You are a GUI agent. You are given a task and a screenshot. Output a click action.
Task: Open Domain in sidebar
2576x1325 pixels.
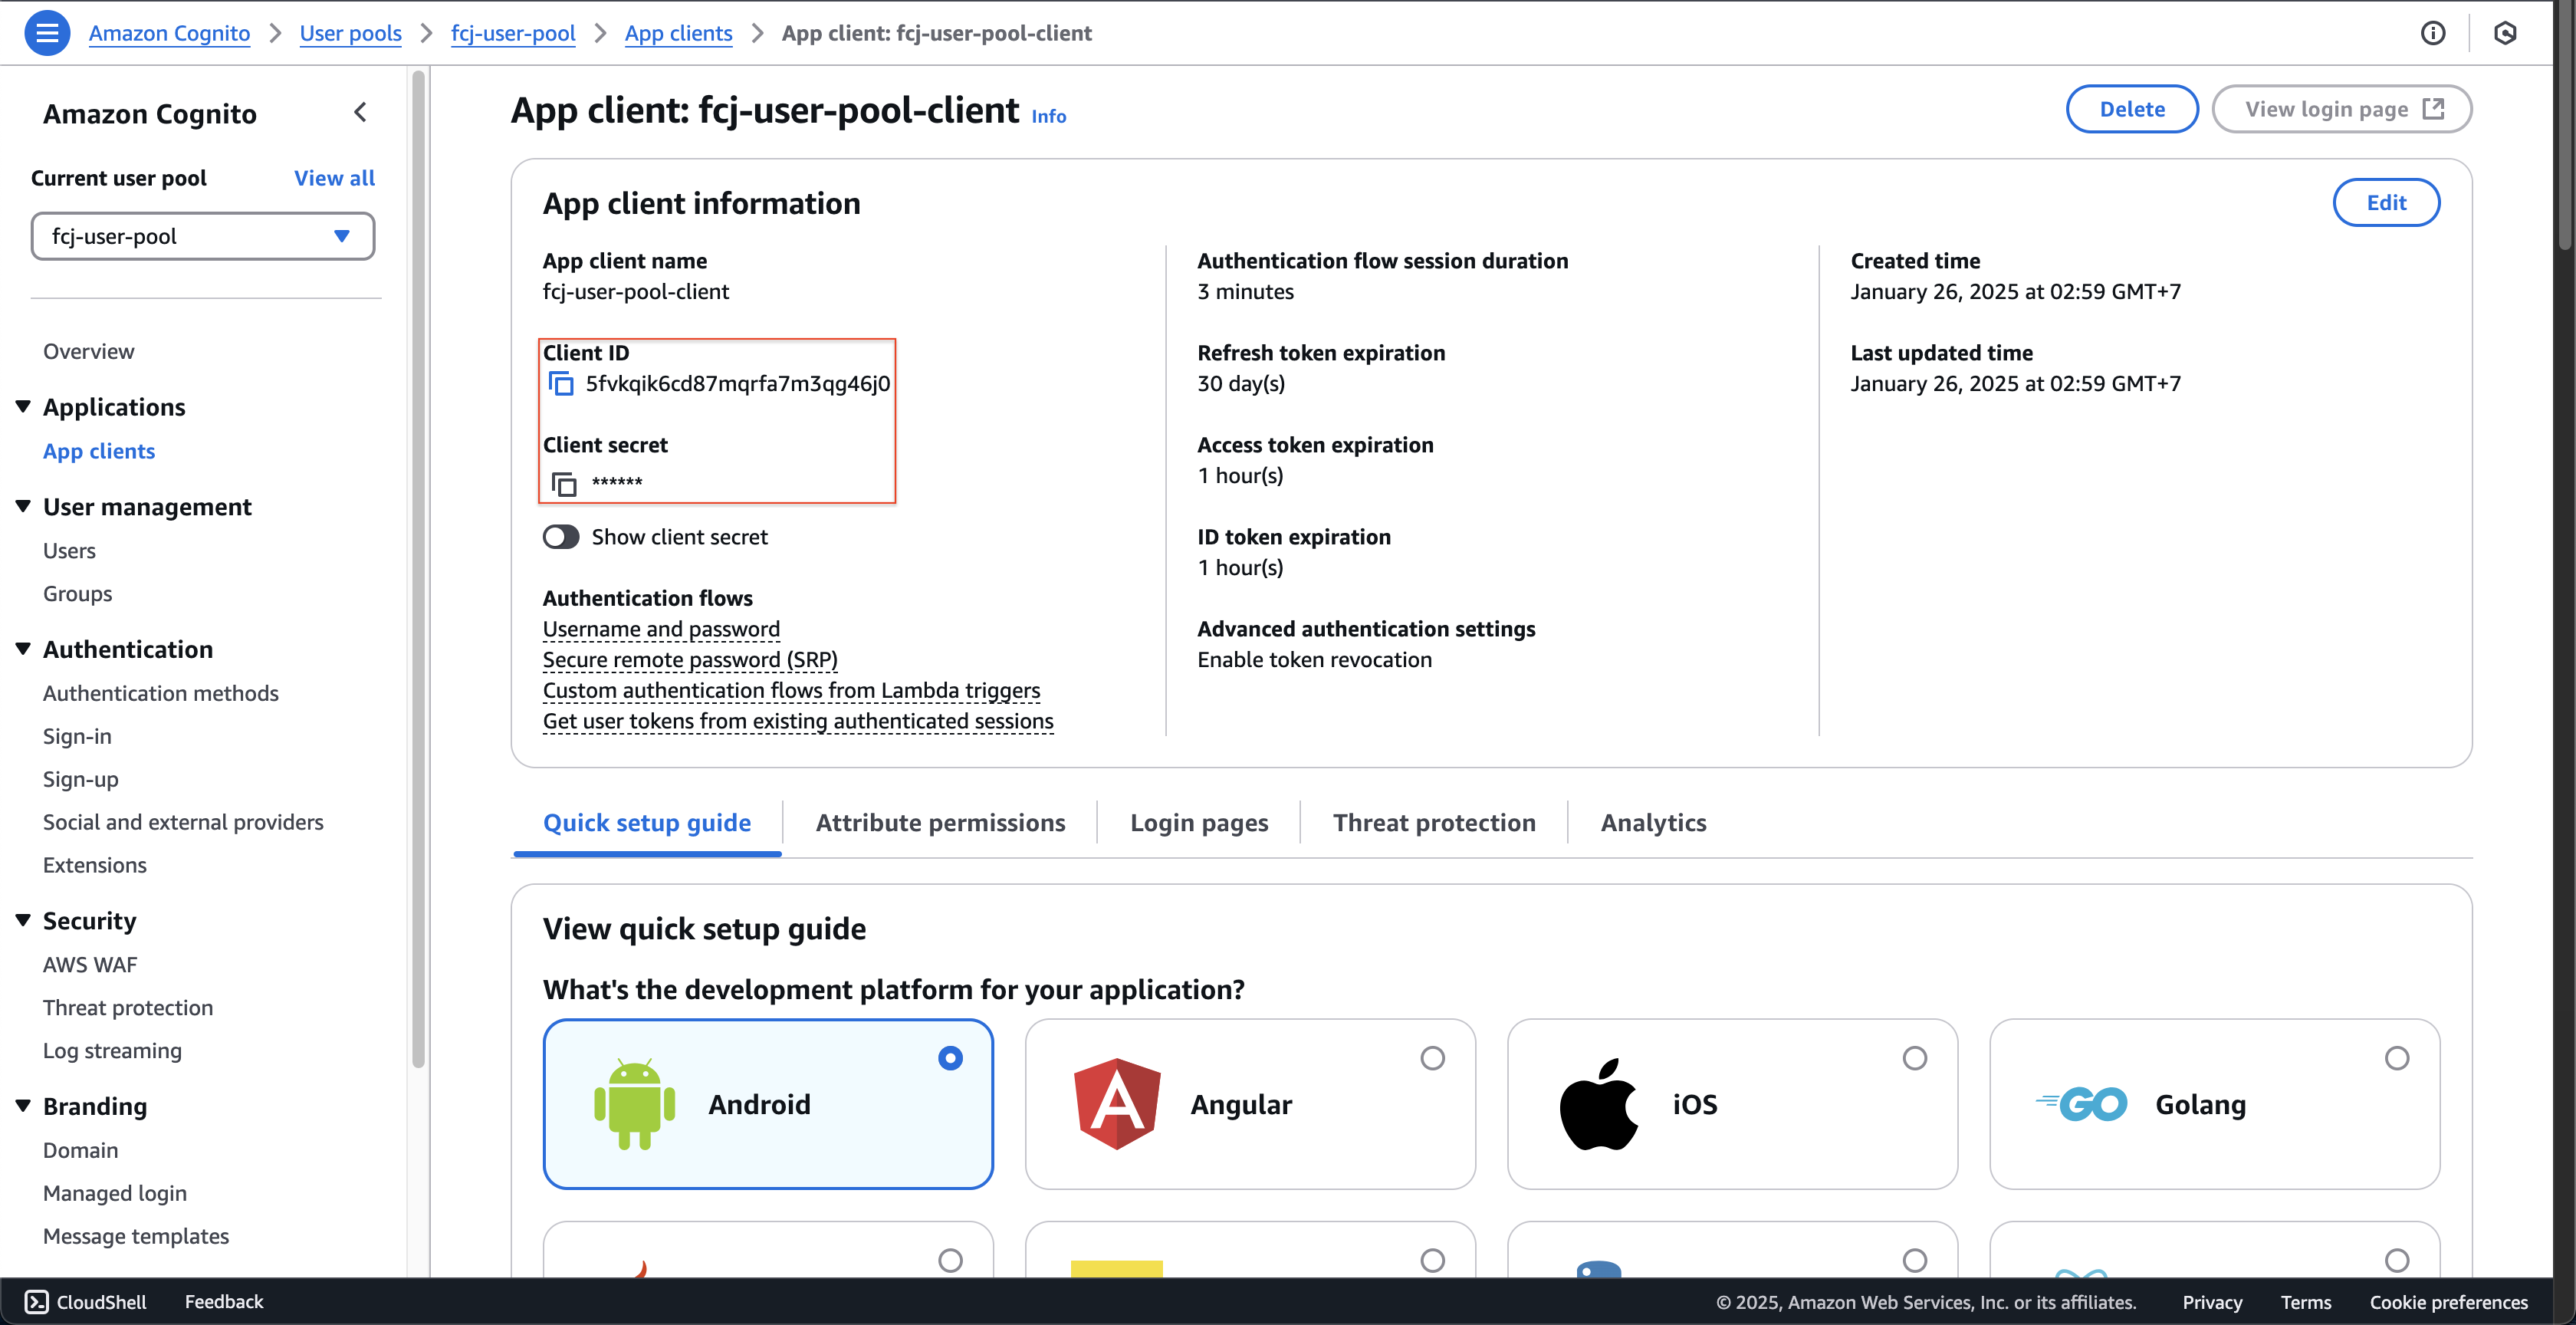(80, 1150)
